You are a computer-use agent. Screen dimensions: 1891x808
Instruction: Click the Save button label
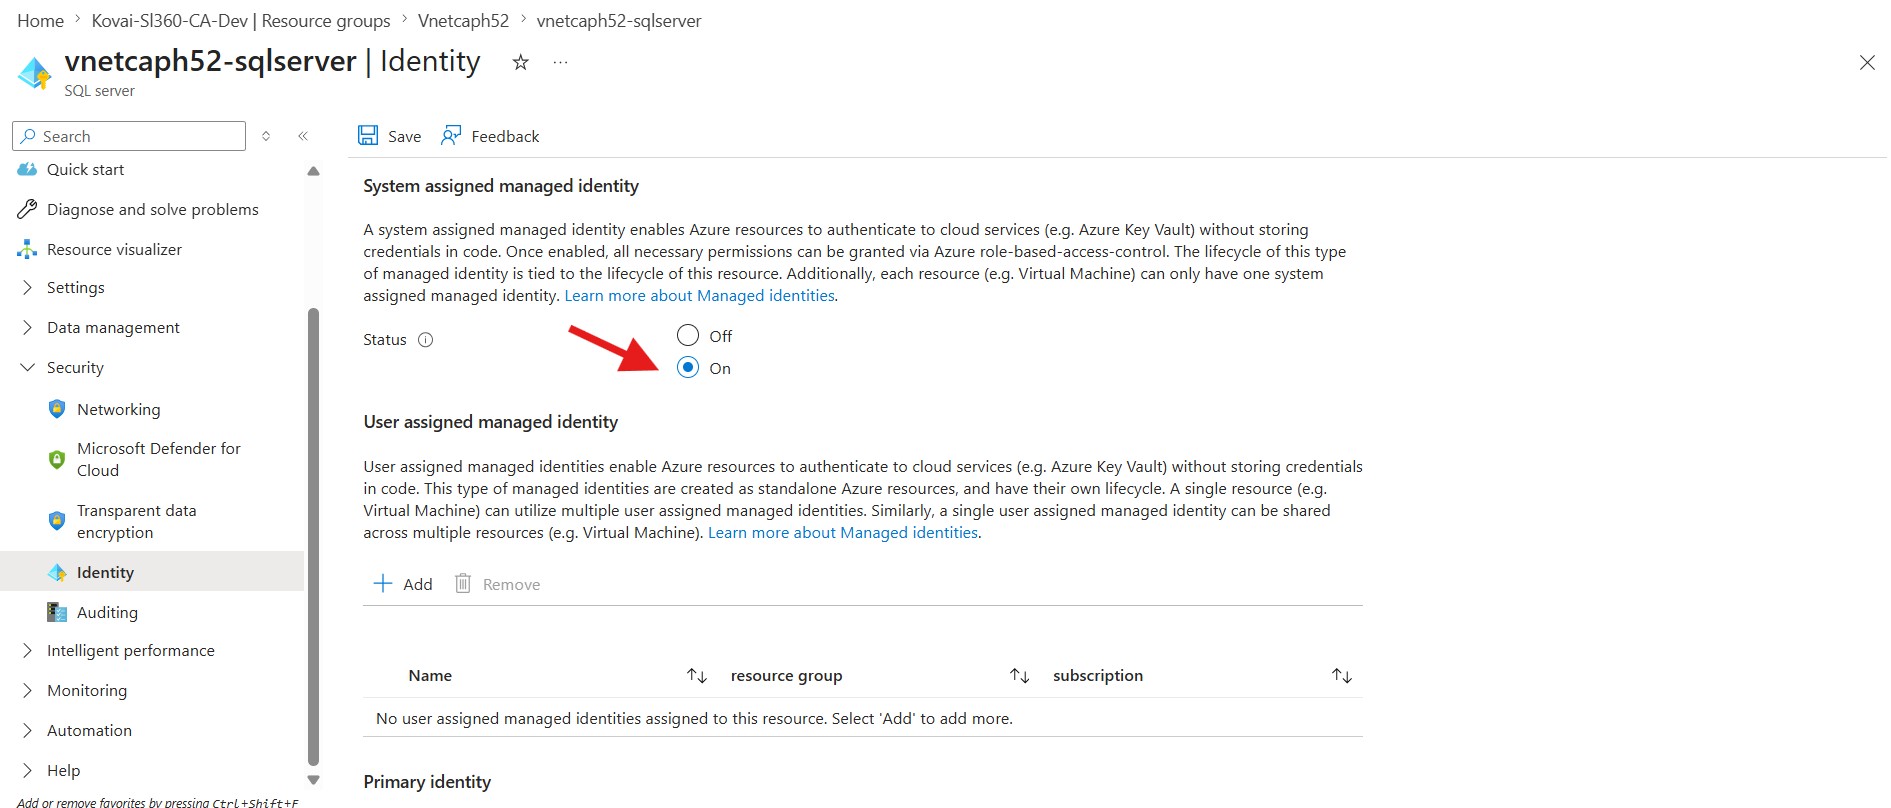404,136
